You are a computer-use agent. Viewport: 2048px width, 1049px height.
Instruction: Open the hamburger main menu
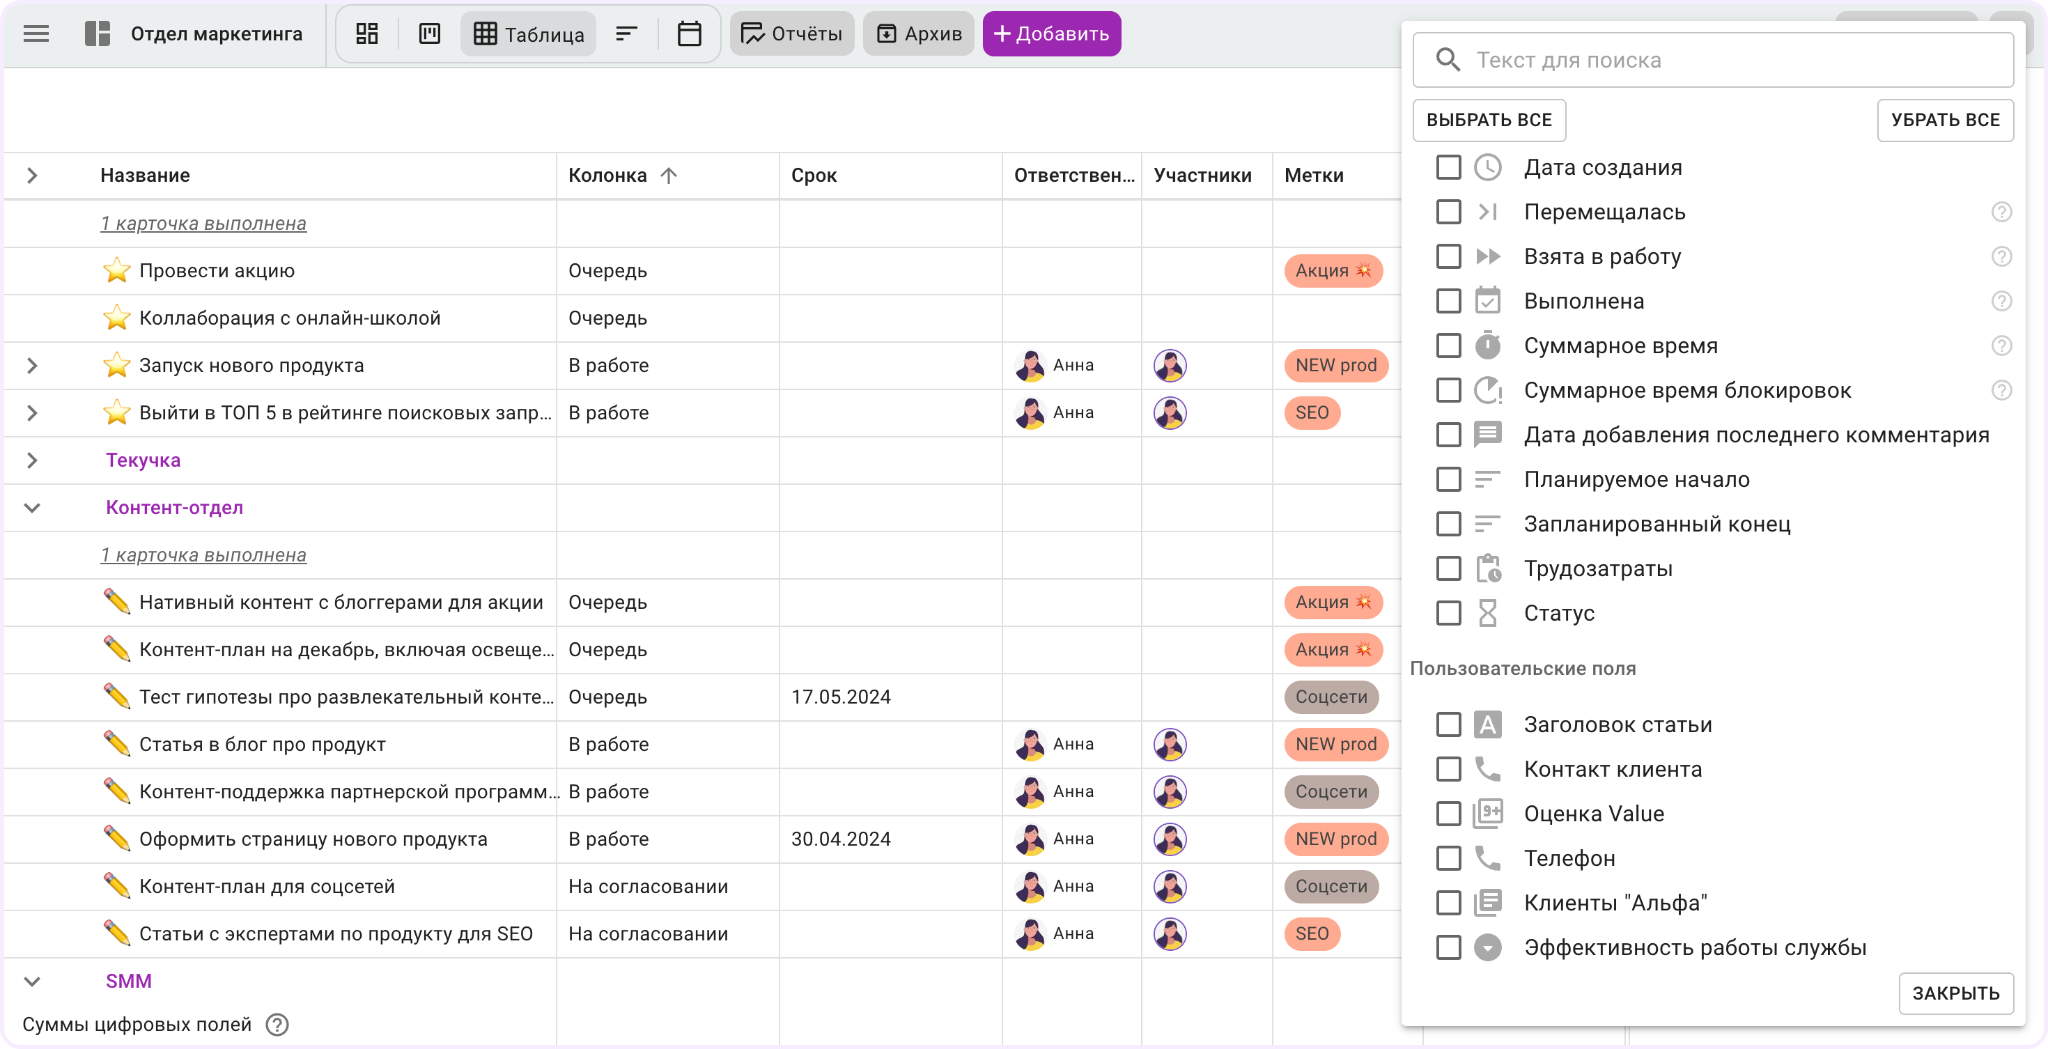pyautogui.click(x=36, y=34)
